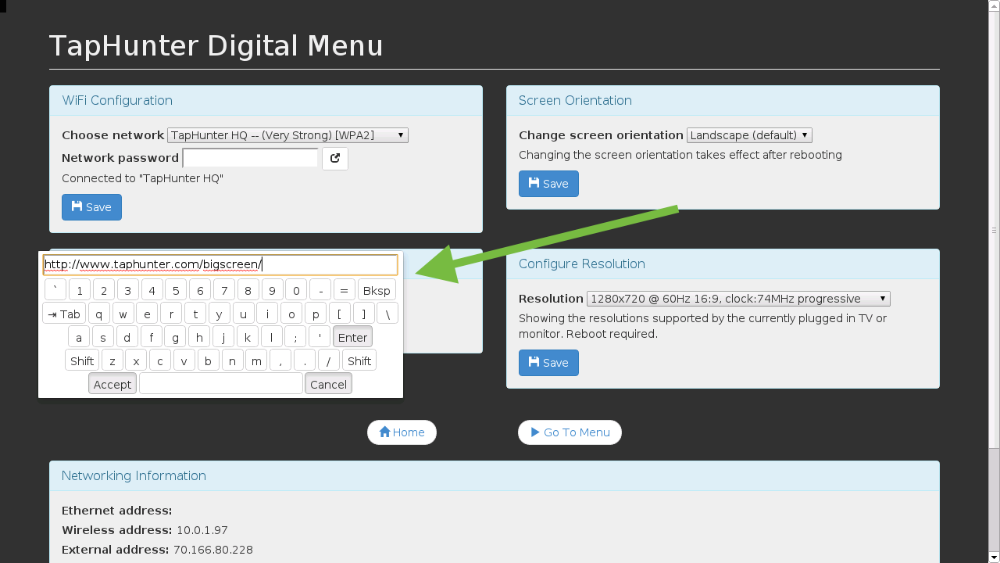Tap the v key

pyautogui.click(x=184, y=361)
